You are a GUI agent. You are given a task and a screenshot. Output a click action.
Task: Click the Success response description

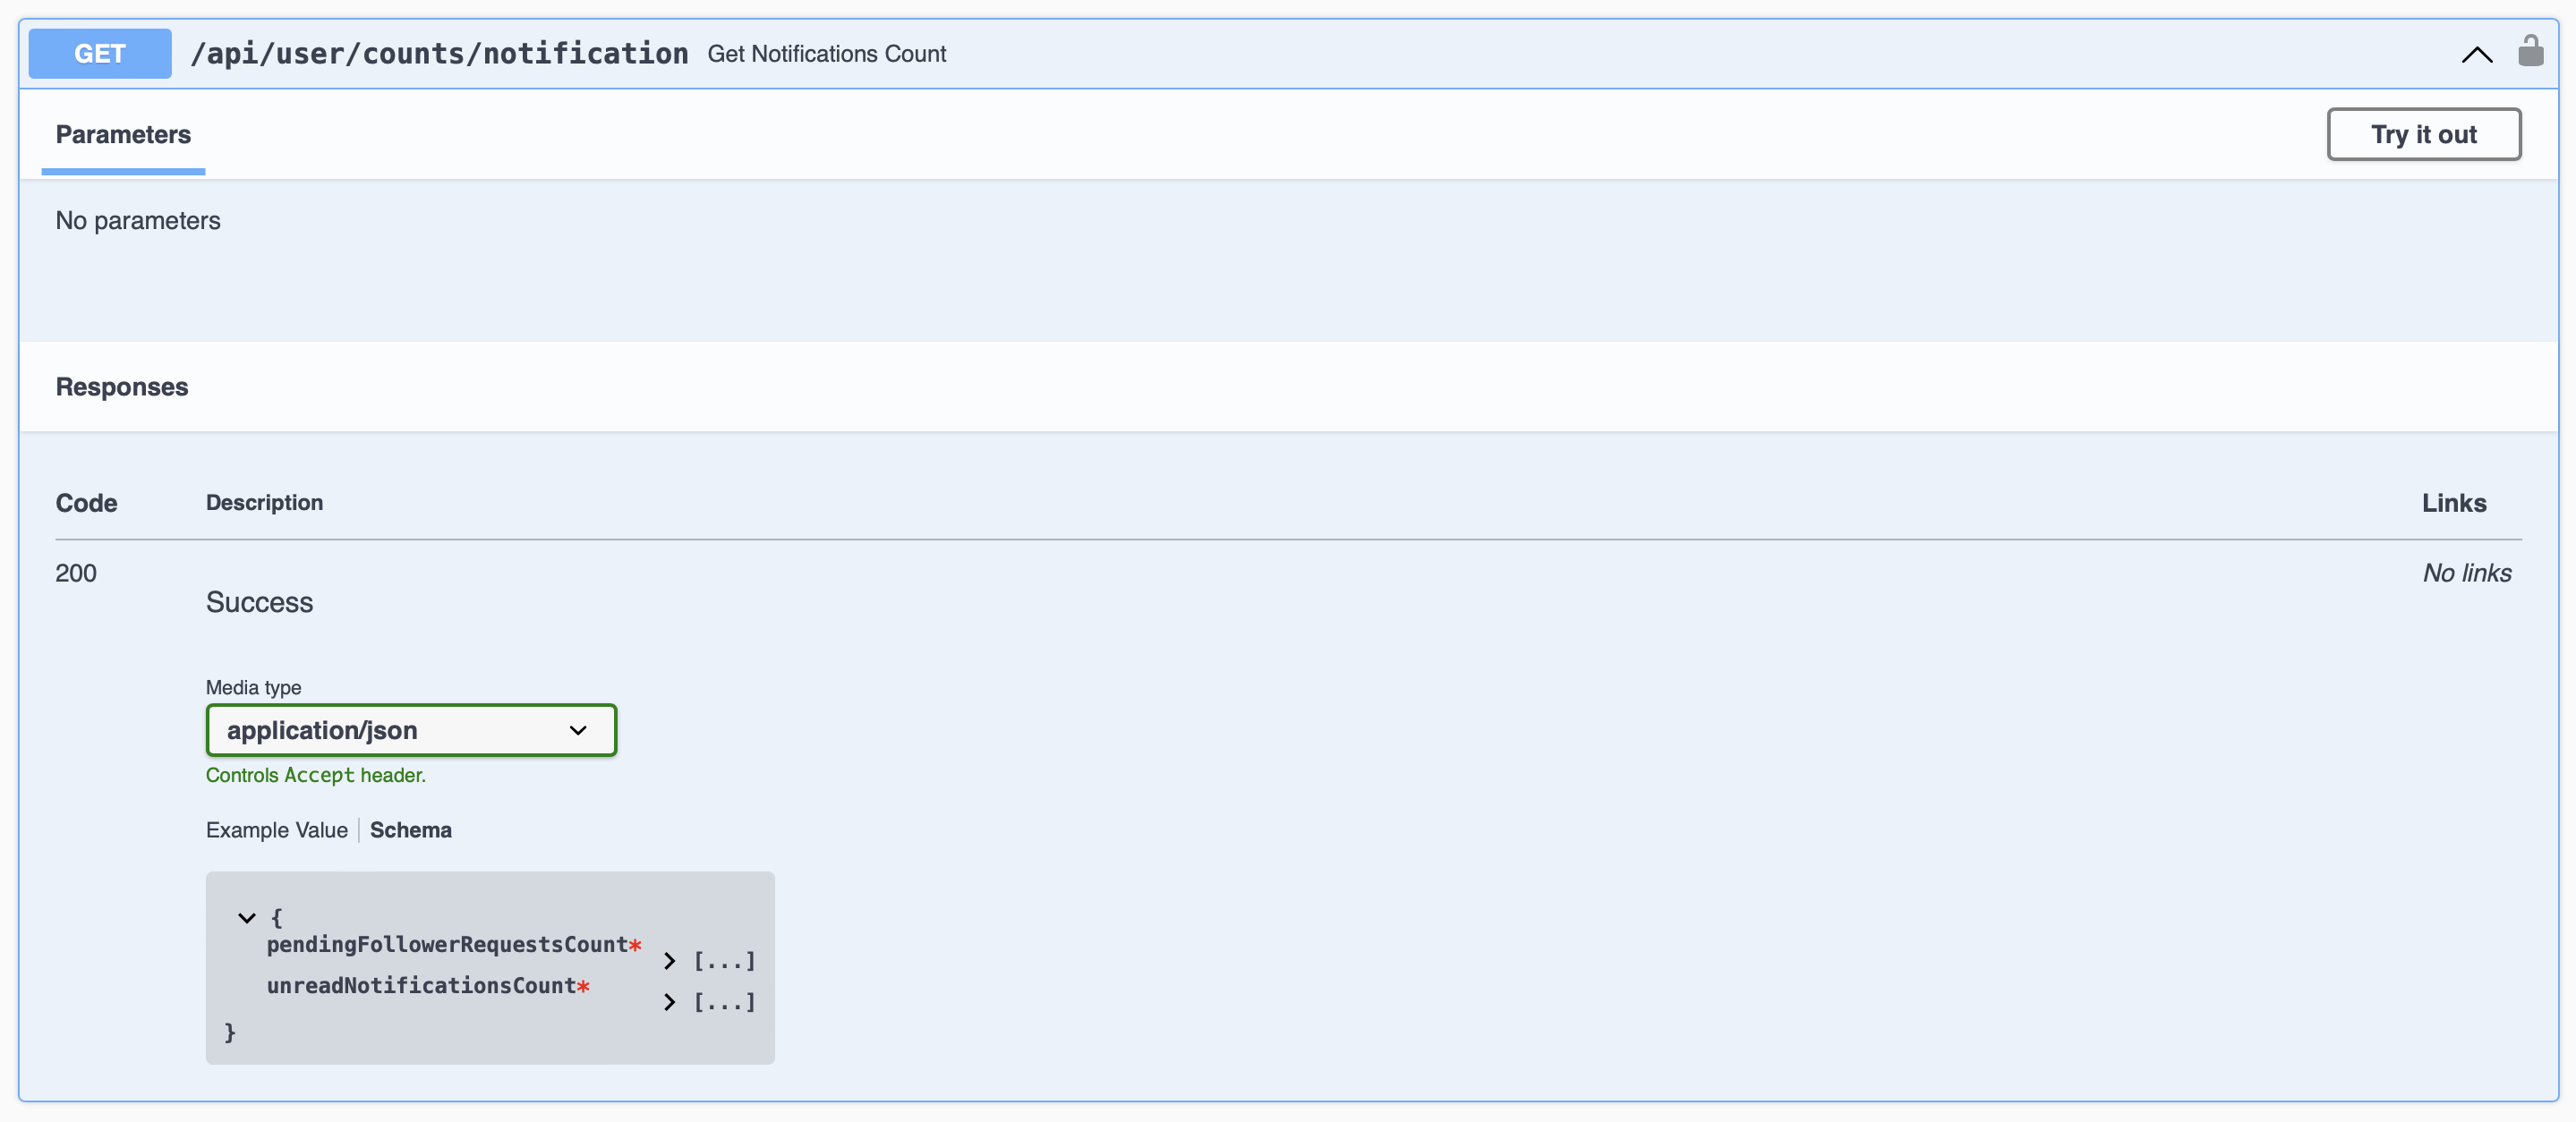pos(259,602)
